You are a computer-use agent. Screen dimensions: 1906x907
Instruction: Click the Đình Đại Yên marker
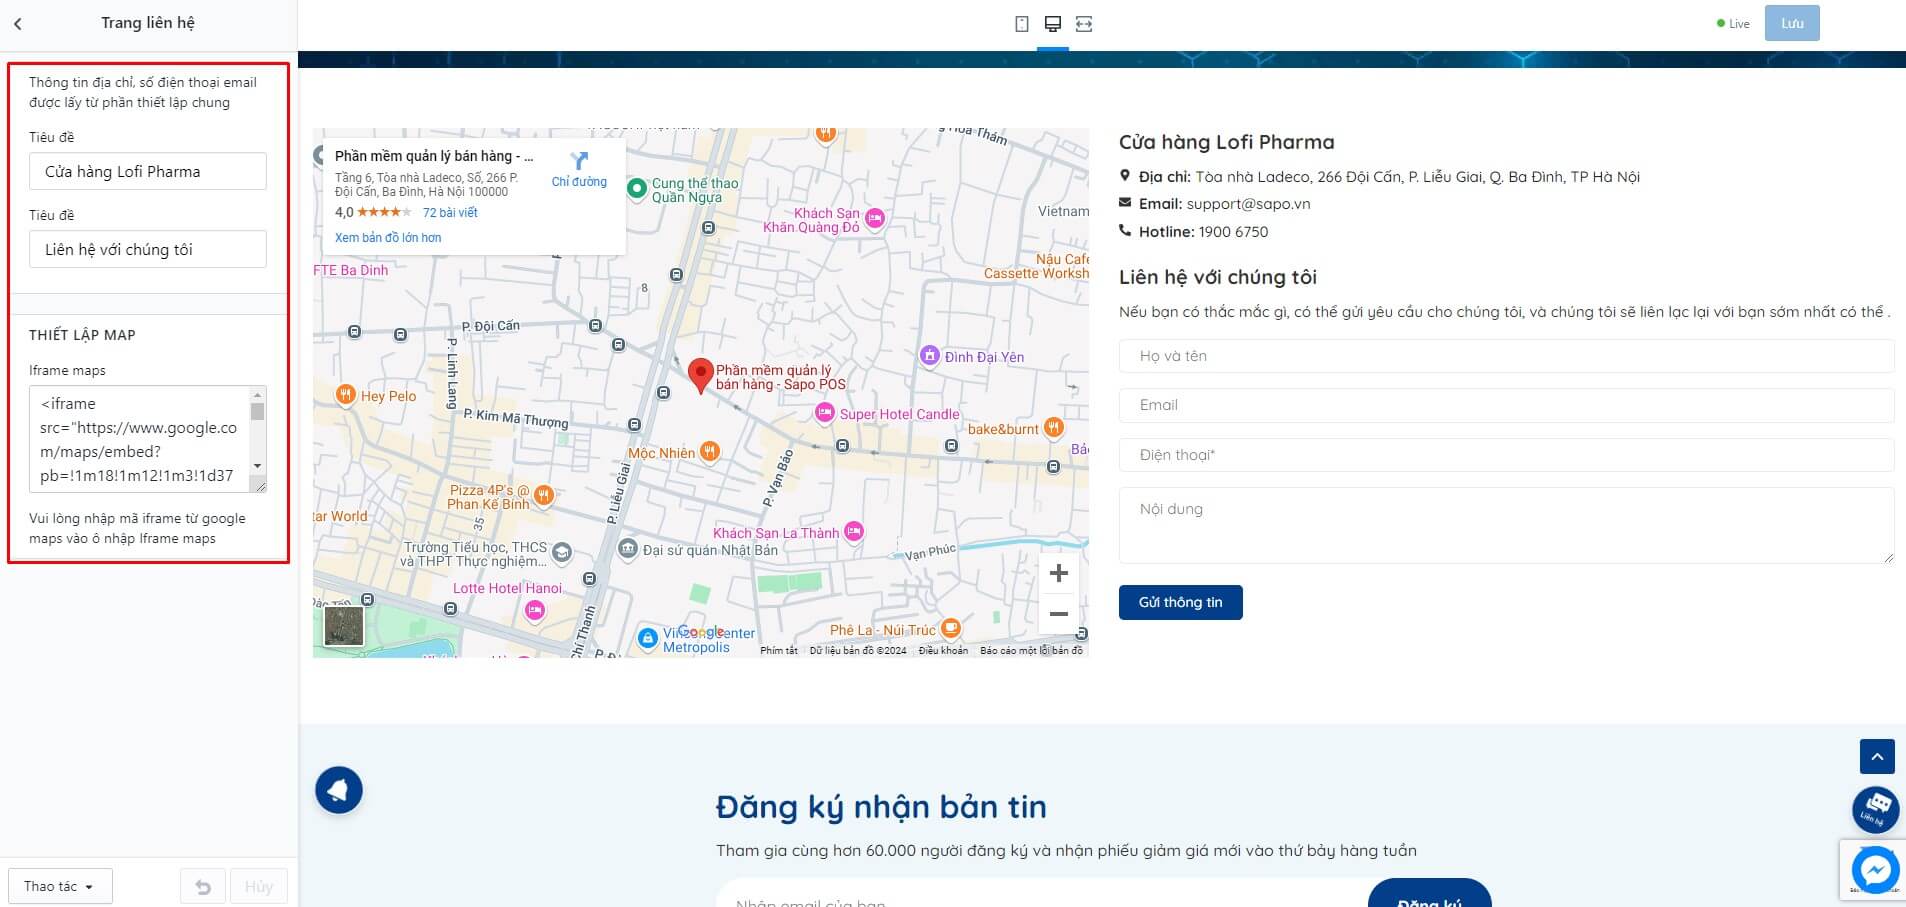point(929,355)
